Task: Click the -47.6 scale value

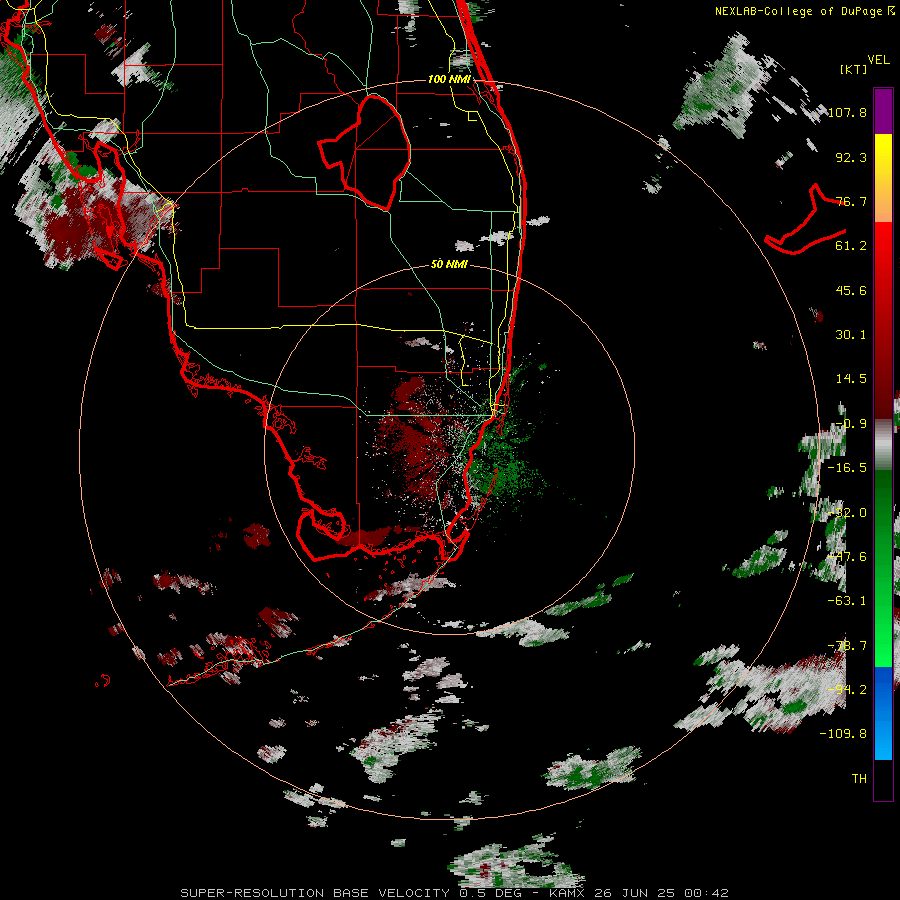Action: click(847, 557)
